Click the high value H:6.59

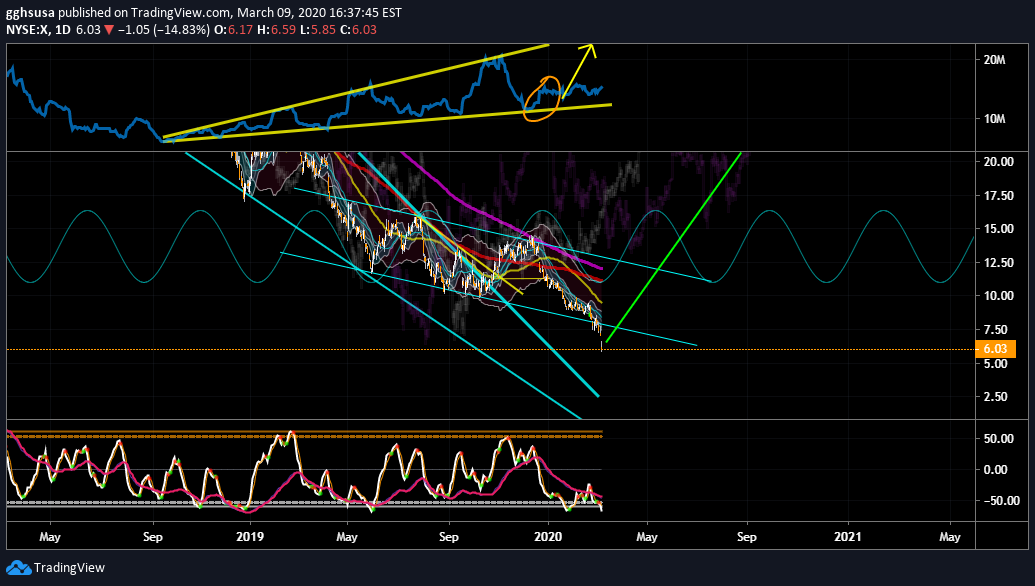click(277, 30)
